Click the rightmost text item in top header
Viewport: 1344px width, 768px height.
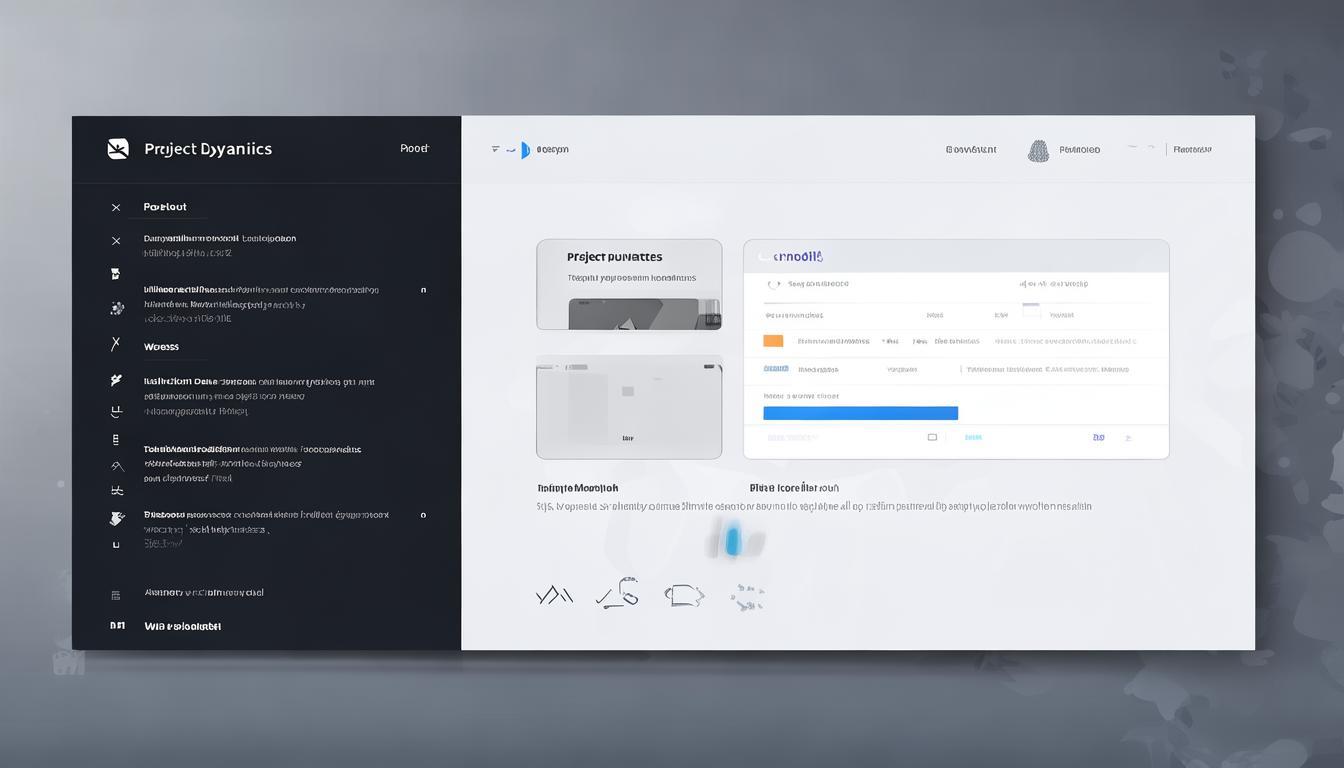1192,150
